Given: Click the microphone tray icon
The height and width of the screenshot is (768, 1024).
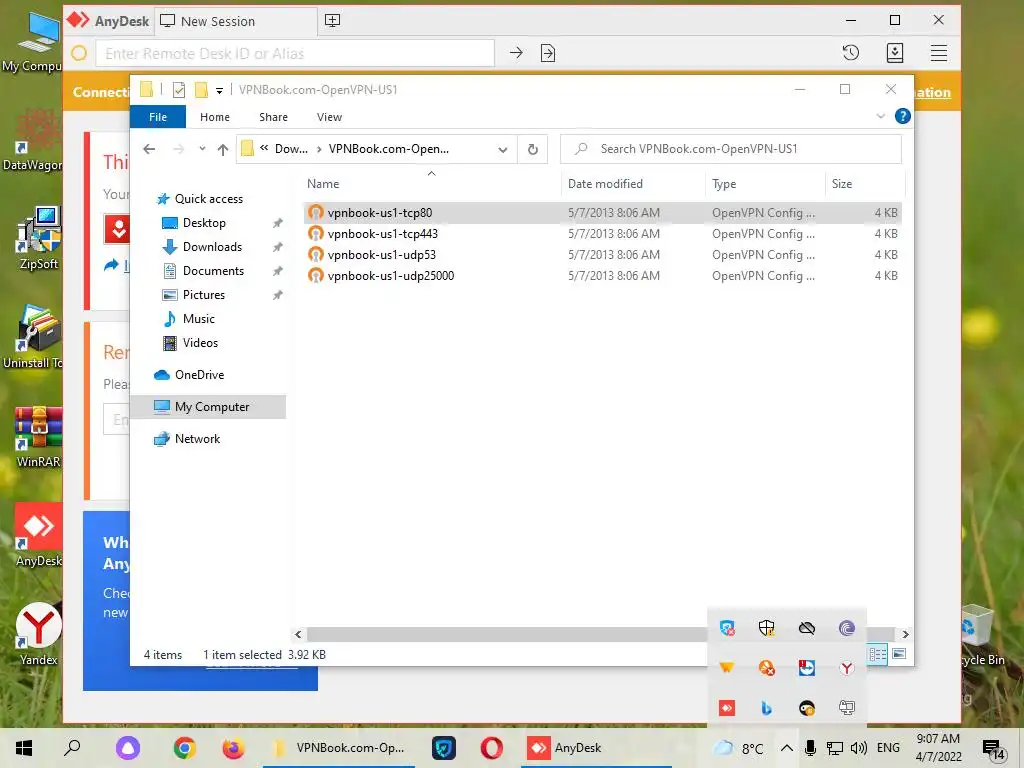Looking at the screenshot, I should pyautogui.click(x=810, y=748).
